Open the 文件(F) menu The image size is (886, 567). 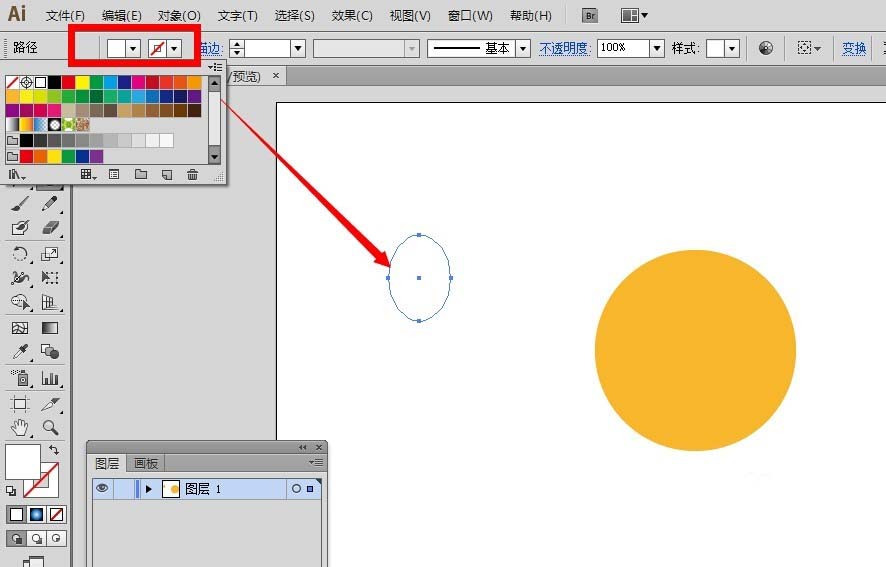tap(65, 16)
